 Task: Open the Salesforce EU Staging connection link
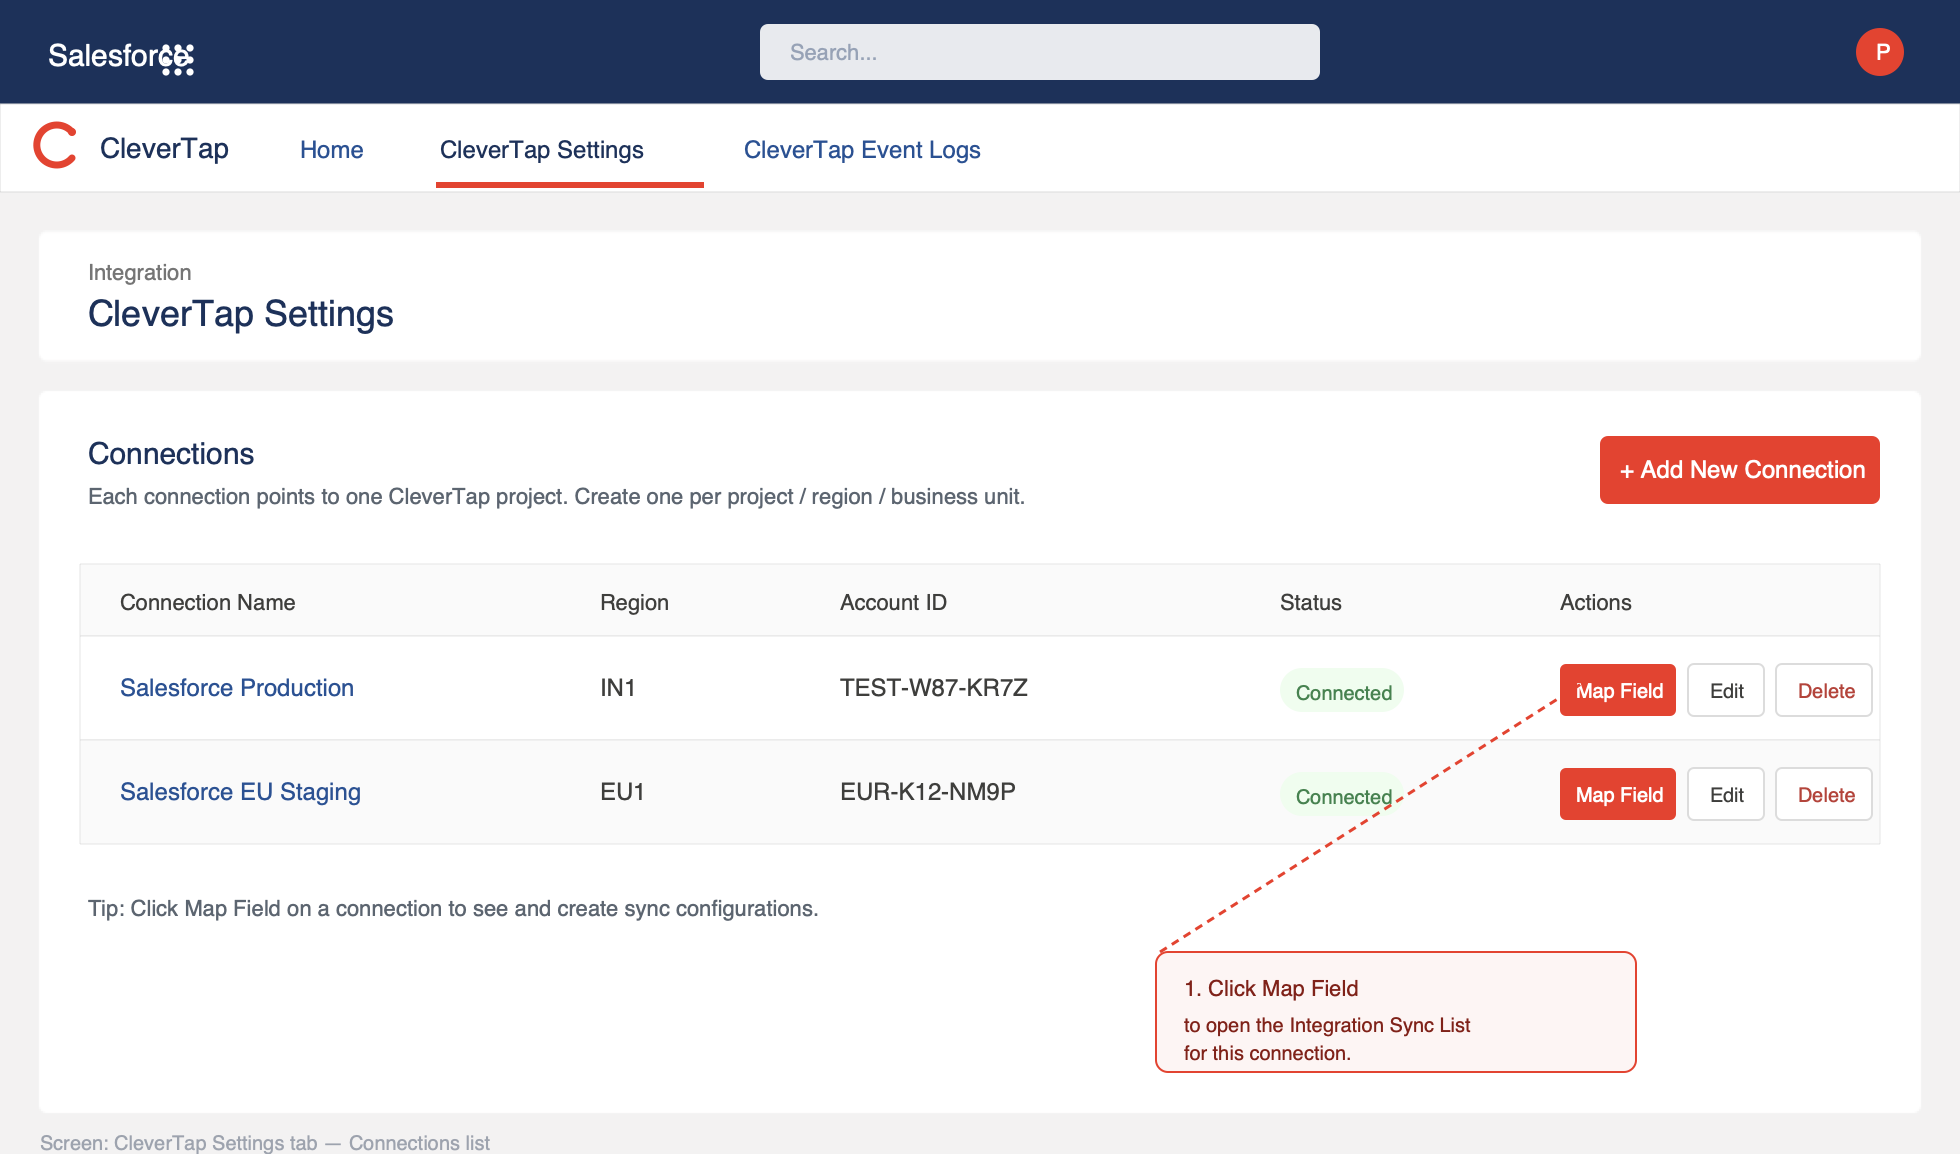(x=240, y=792)
